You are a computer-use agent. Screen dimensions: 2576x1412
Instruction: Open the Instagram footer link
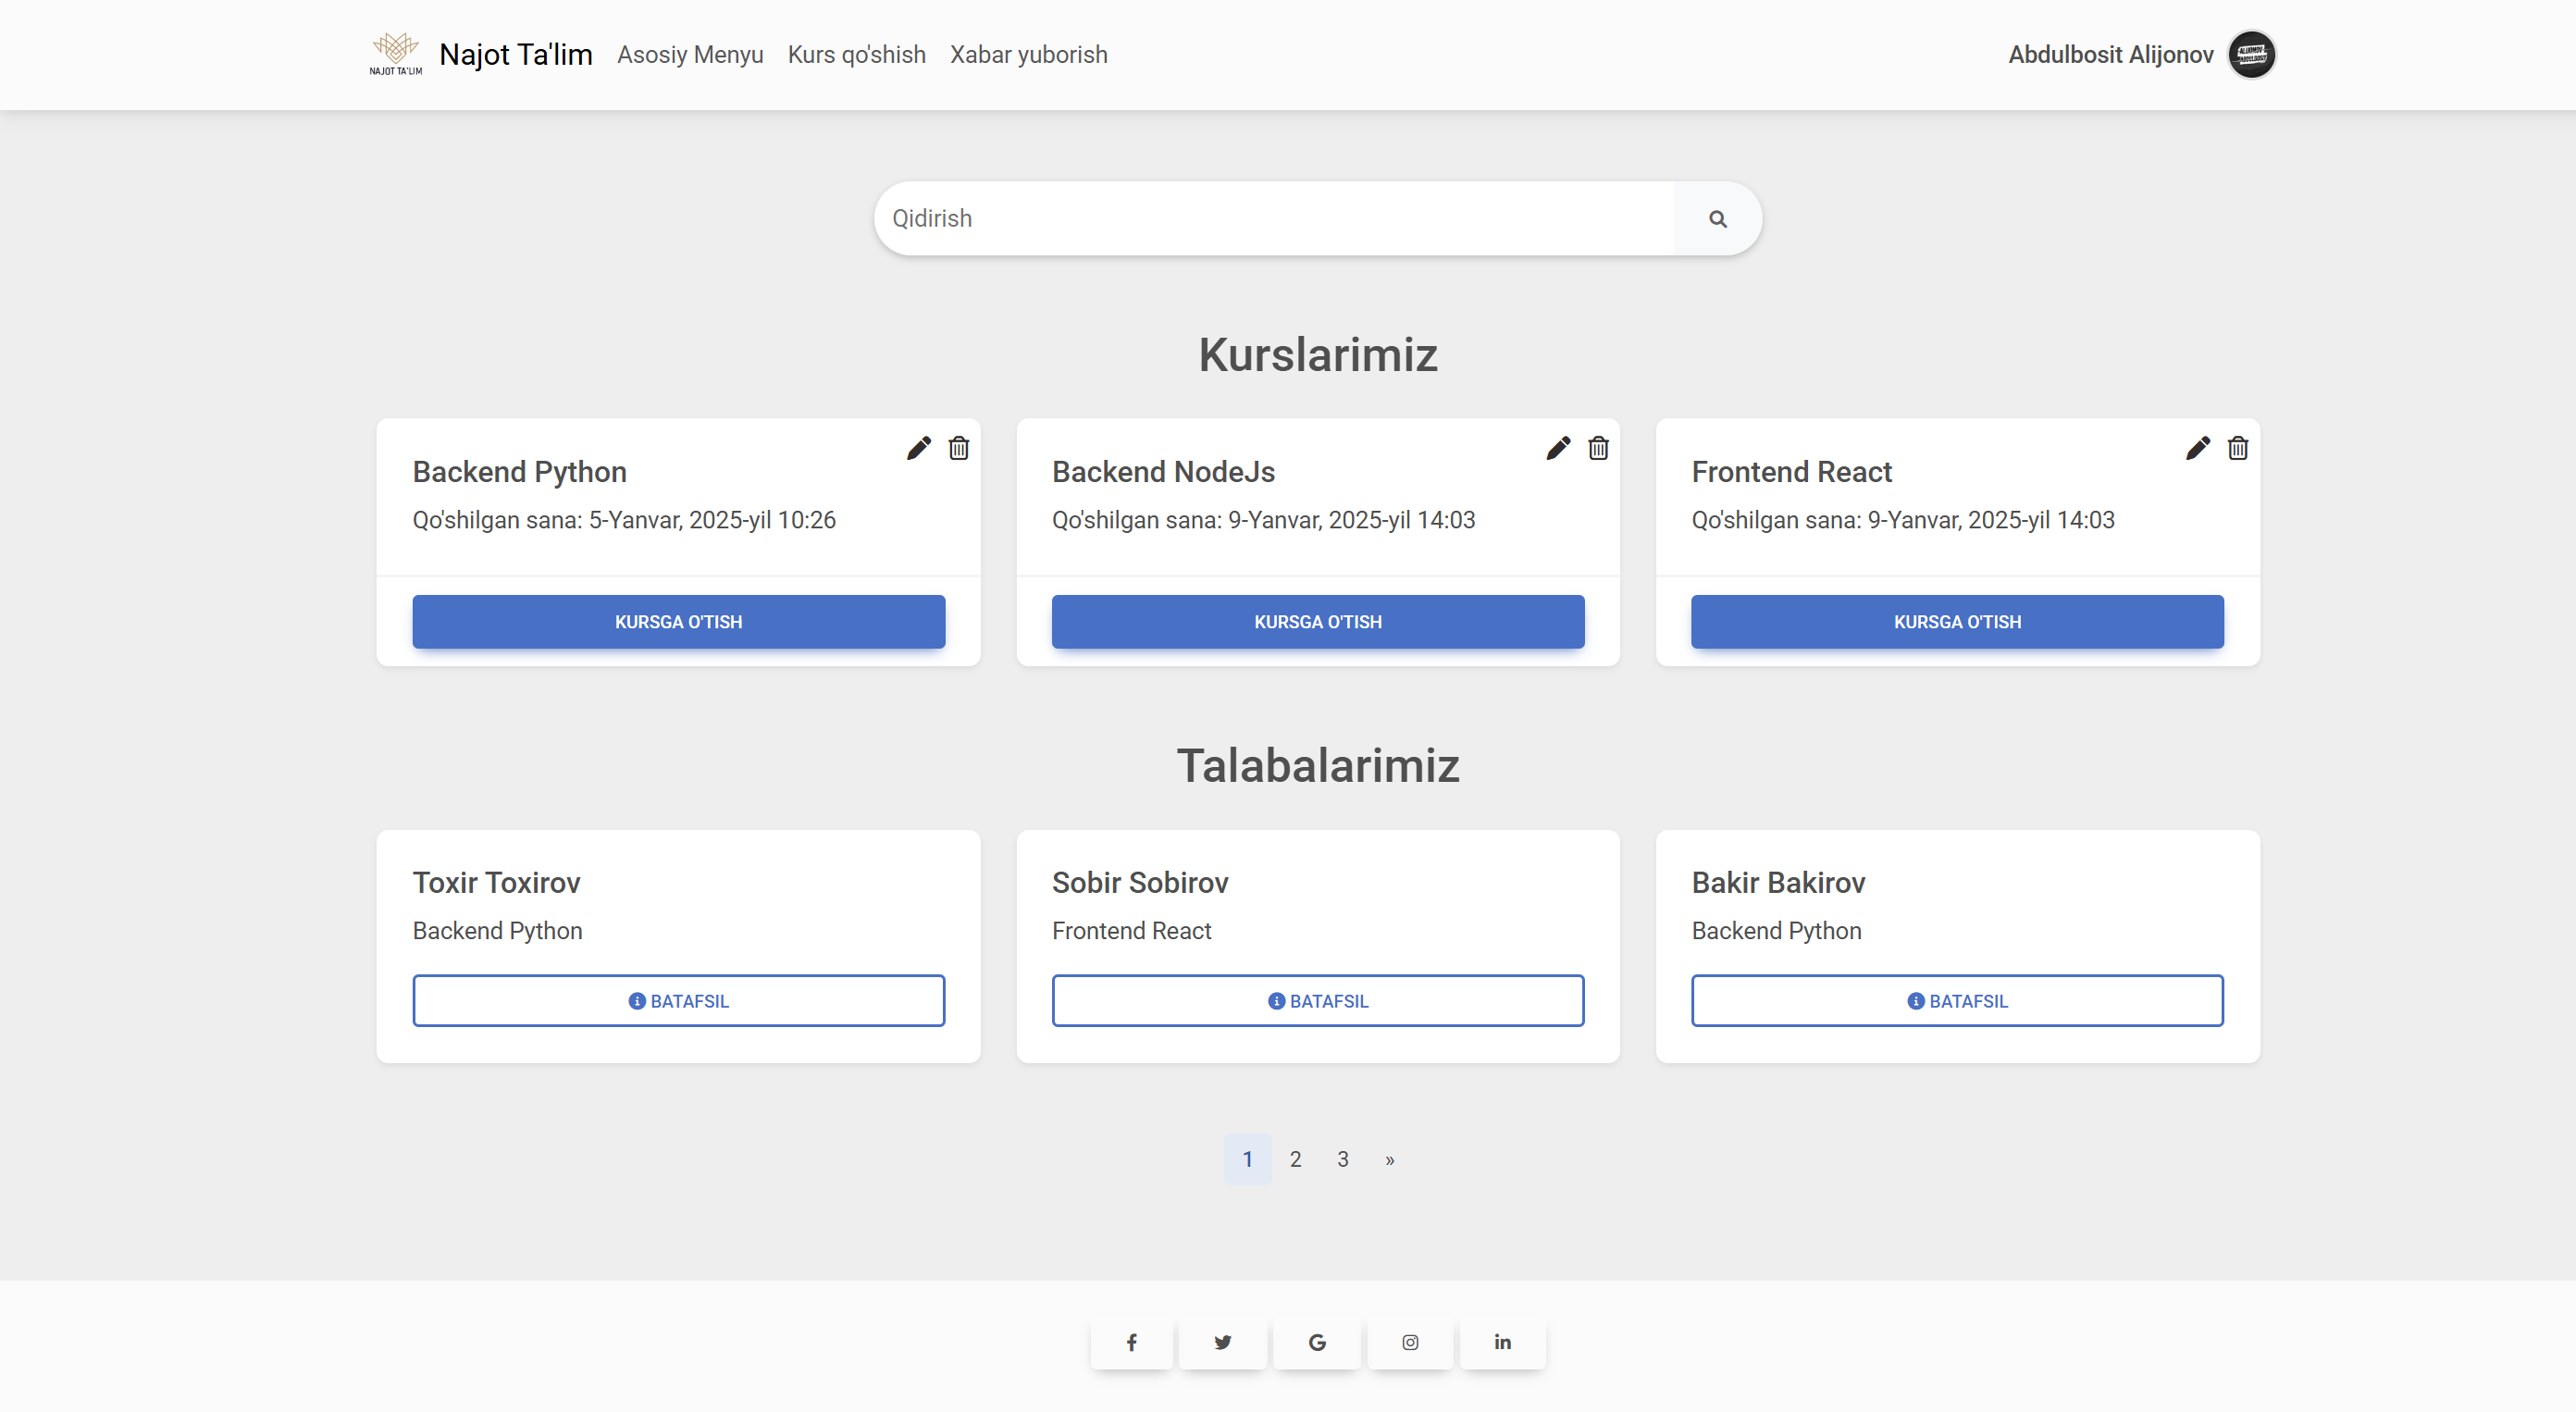click(1409, 1342)
